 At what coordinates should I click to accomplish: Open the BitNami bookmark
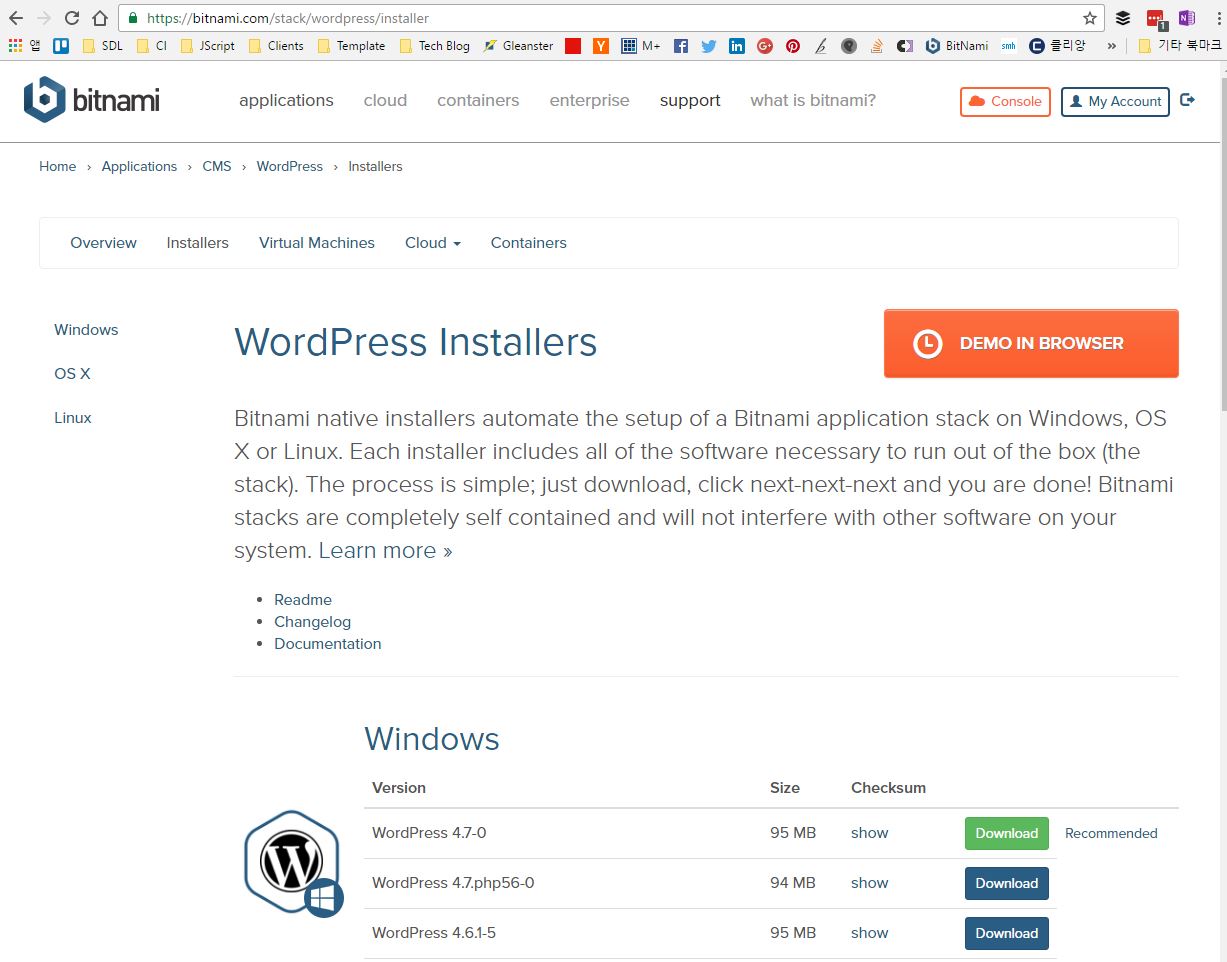click(x=957, y=46)
